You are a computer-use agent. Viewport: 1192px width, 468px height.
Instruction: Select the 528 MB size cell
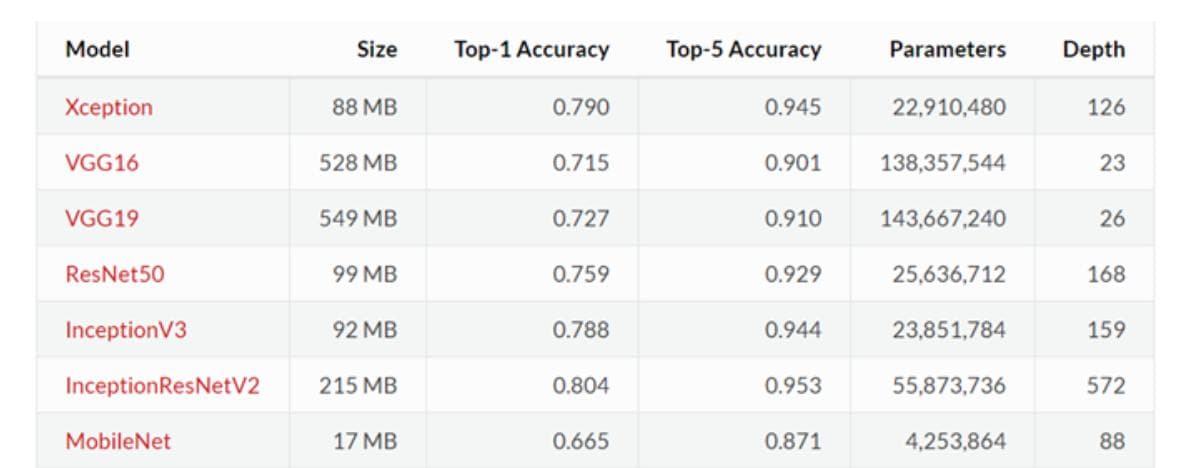(x=358, y=163)
